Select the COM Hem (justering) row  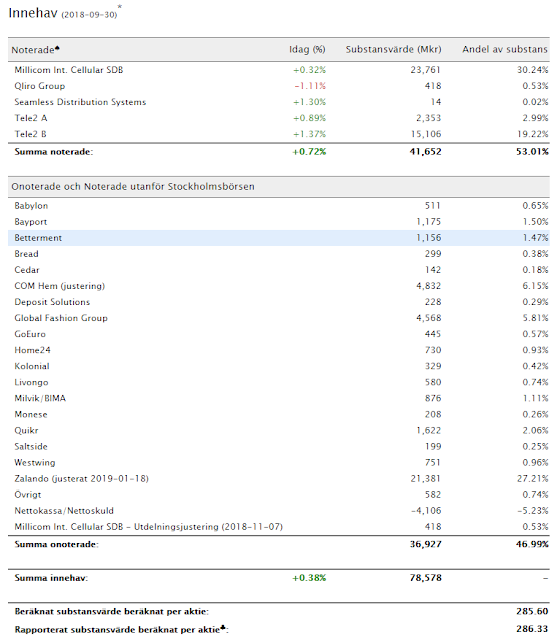point(279,286)
